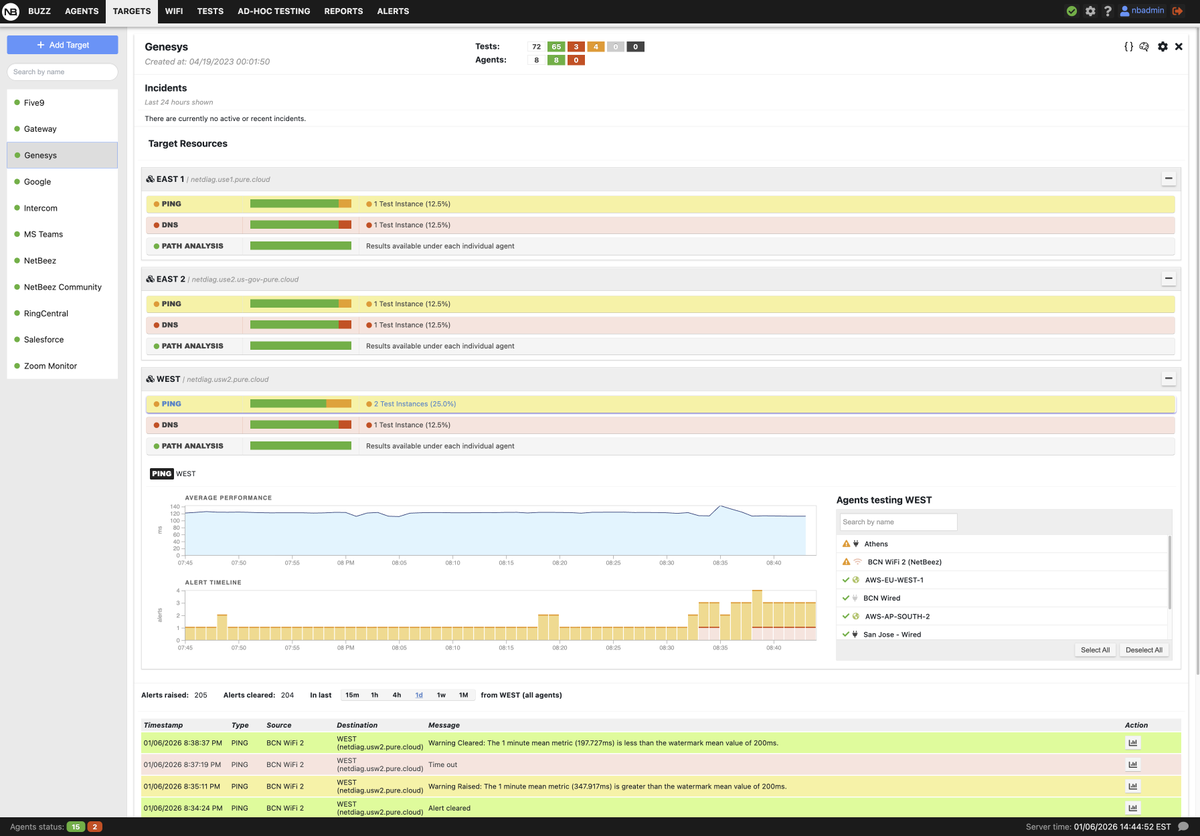Open the REPORTS menu item
The image size is (1200, 836).
coord(343,11)
